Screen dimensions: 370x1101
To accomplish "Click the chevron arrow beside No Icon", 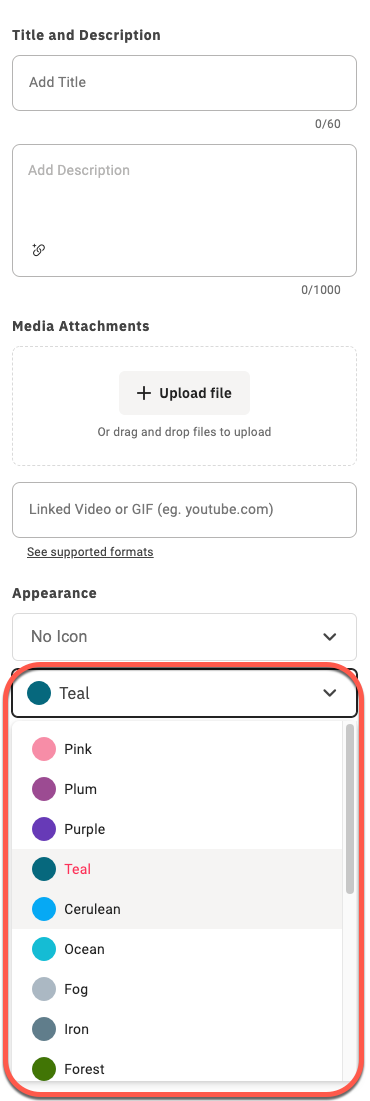I will tap(329, 637).
